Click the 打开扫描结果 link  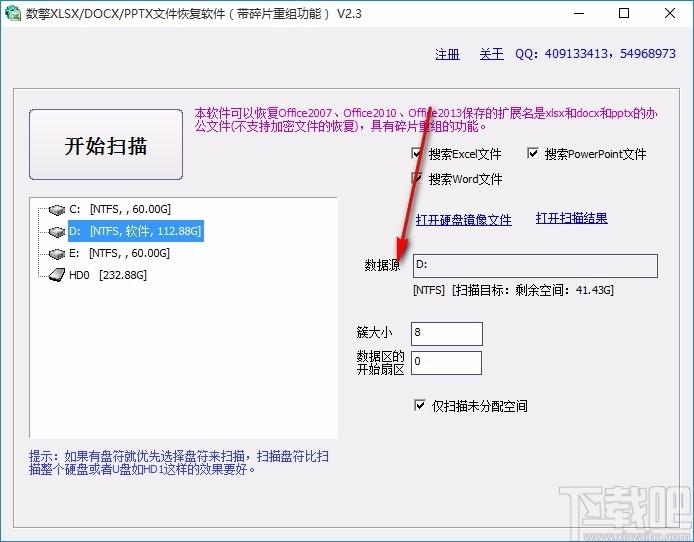coord(572,218)
